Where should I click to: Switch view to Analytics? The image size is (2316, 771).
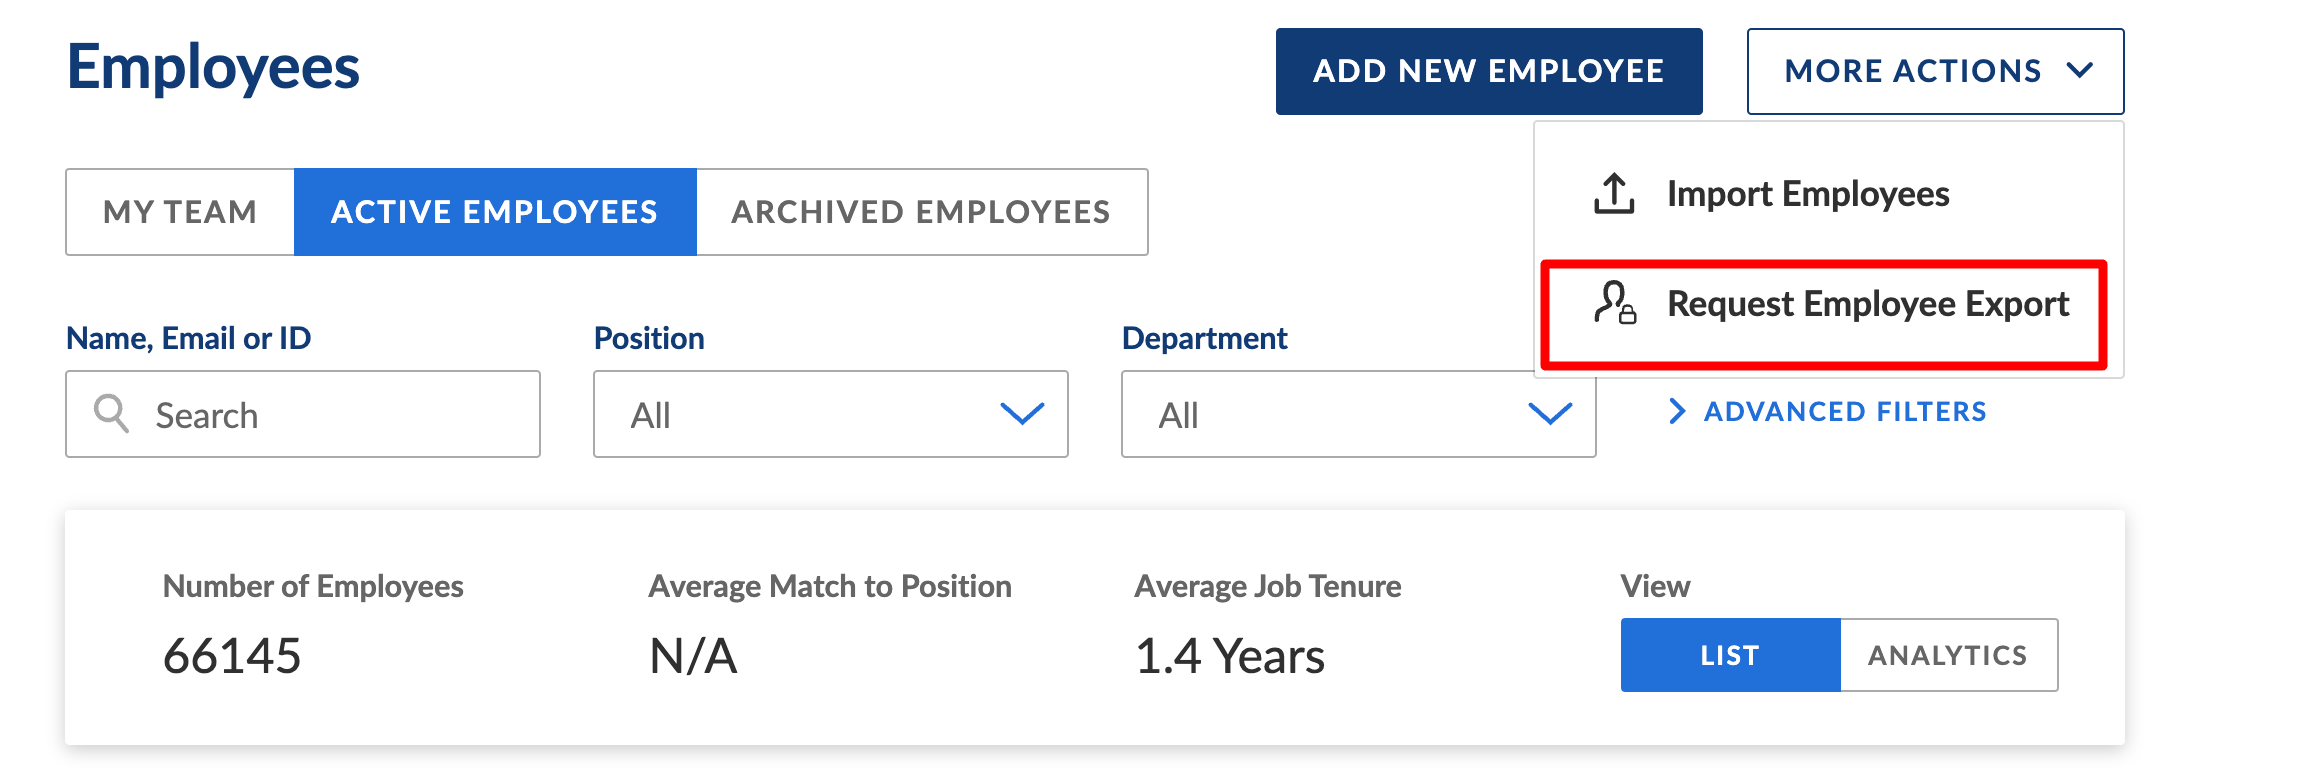(1948, 655)
